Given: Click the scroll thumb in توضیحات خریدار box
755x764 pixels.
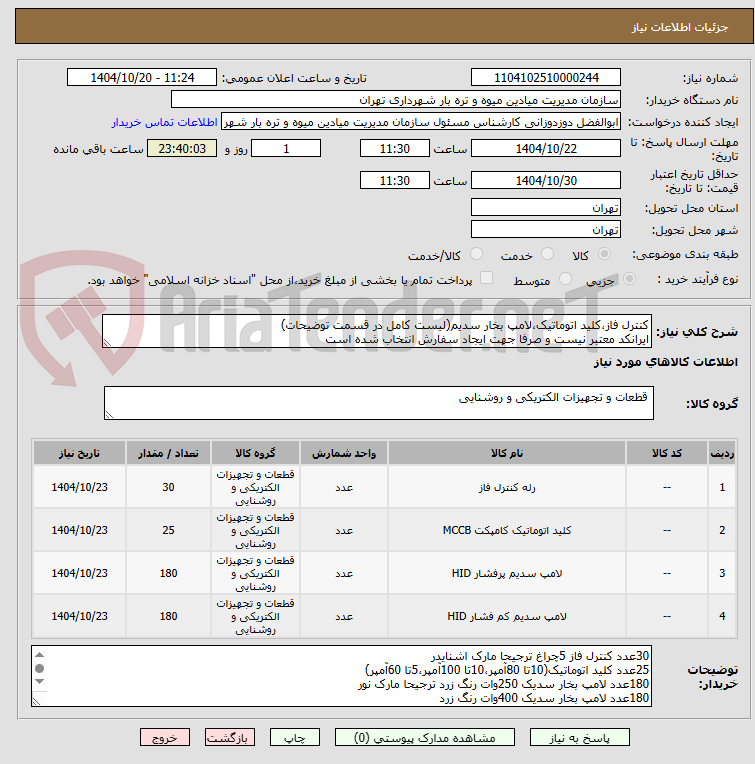Looking at the screenshot, I should tap(40, 668).
